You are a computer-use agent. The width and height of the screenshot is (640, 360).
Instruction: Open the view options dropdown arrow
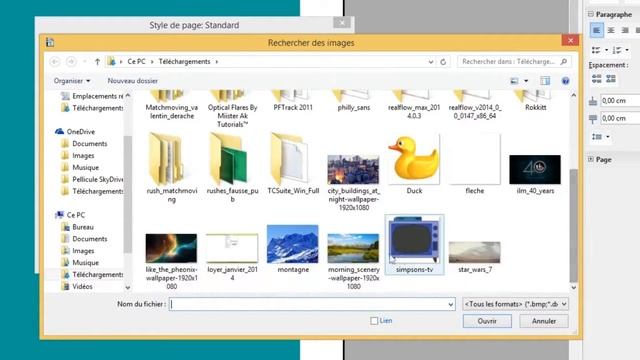(526, 81)
